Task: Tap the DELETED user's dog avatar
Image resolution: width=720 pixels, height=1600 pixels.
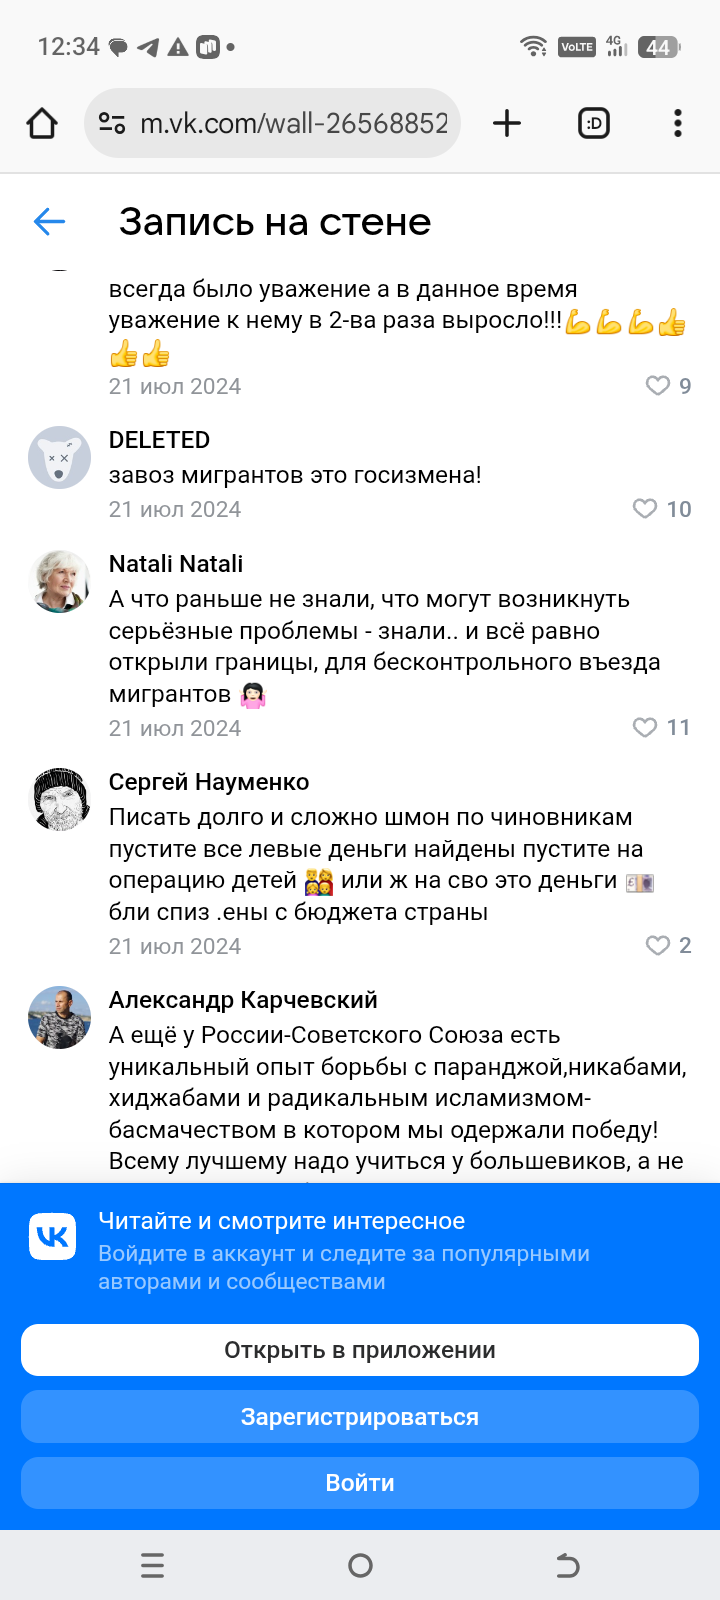Action: [x=60, y=458]
